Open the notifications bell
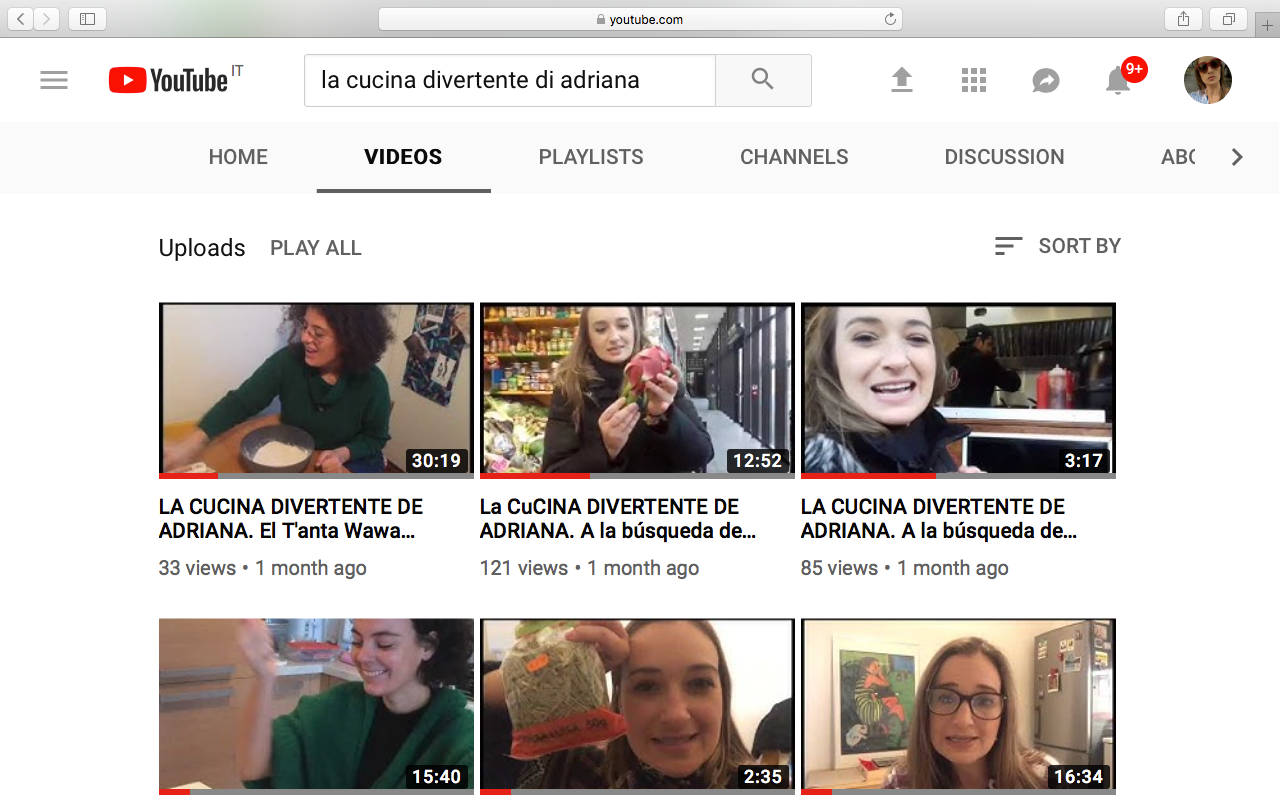1280x800 pixels. click(x=1118, y=80)
